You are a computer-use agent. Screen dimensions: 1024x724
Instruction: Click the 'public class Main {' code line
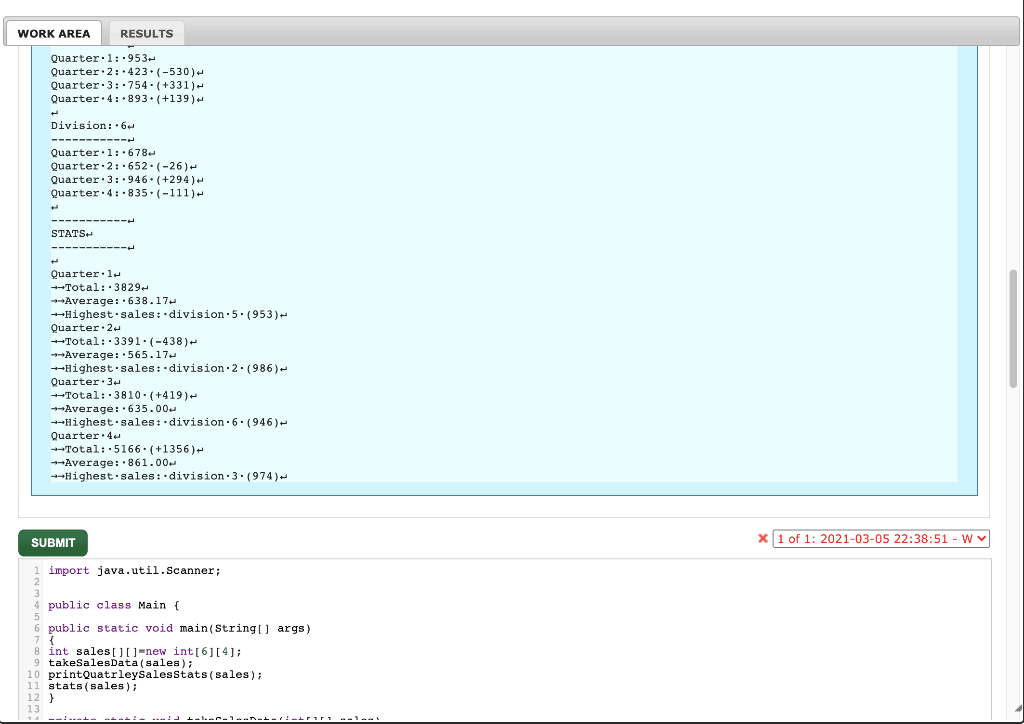pos(114,605)
